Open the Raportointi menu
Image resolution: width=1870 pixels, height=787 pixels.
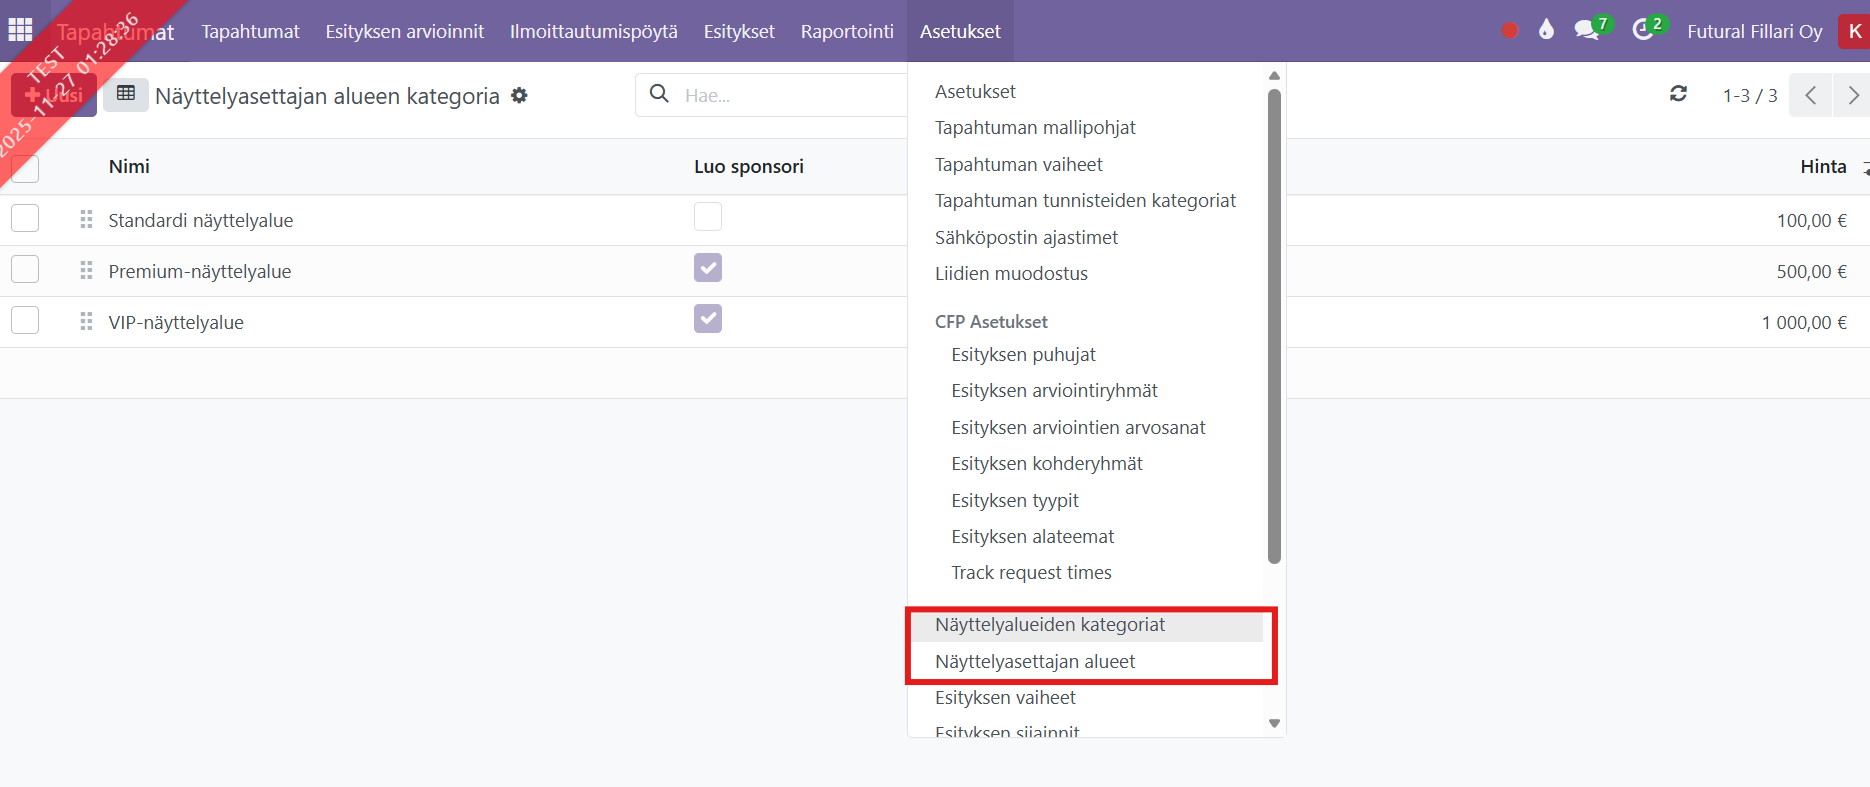(x=847, y=31)
